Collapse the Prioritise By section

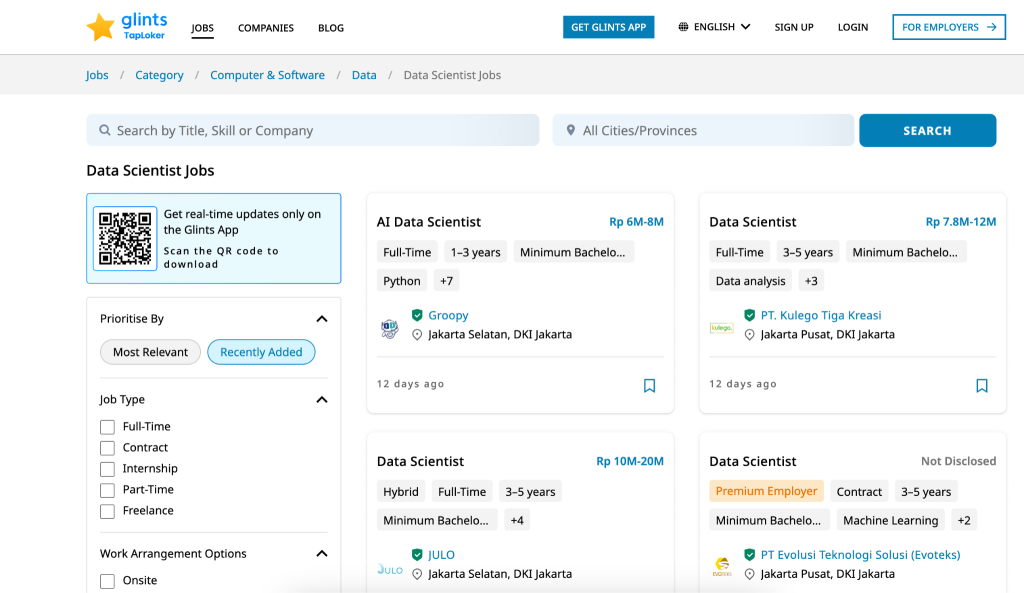(321, 319)
